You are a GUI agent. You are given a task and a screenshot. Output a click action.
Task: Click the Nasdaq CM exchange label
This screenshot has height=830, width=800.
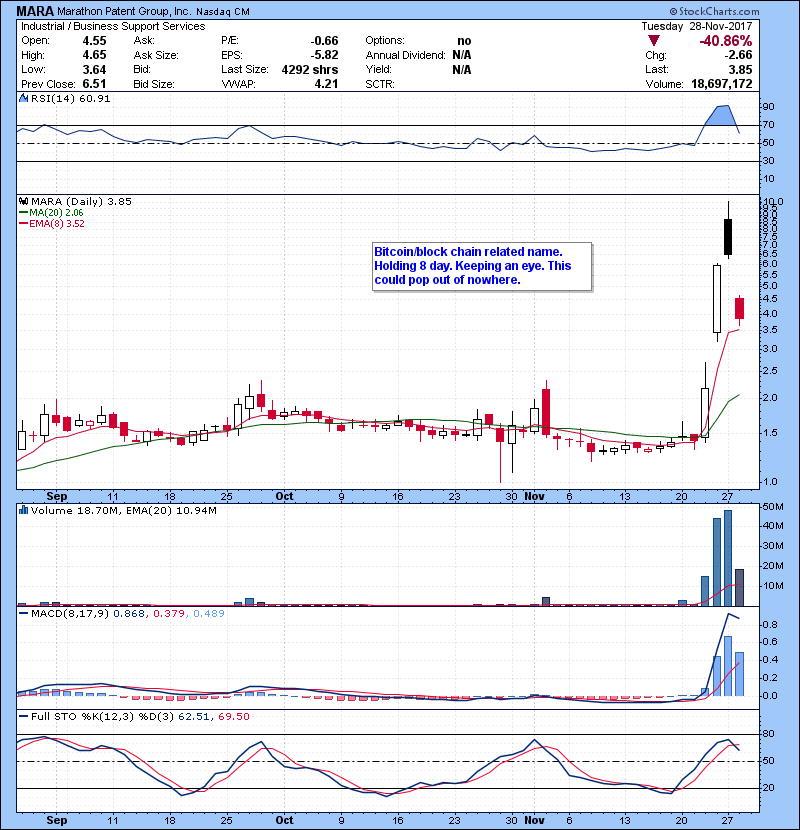click(x=223, y=12)
